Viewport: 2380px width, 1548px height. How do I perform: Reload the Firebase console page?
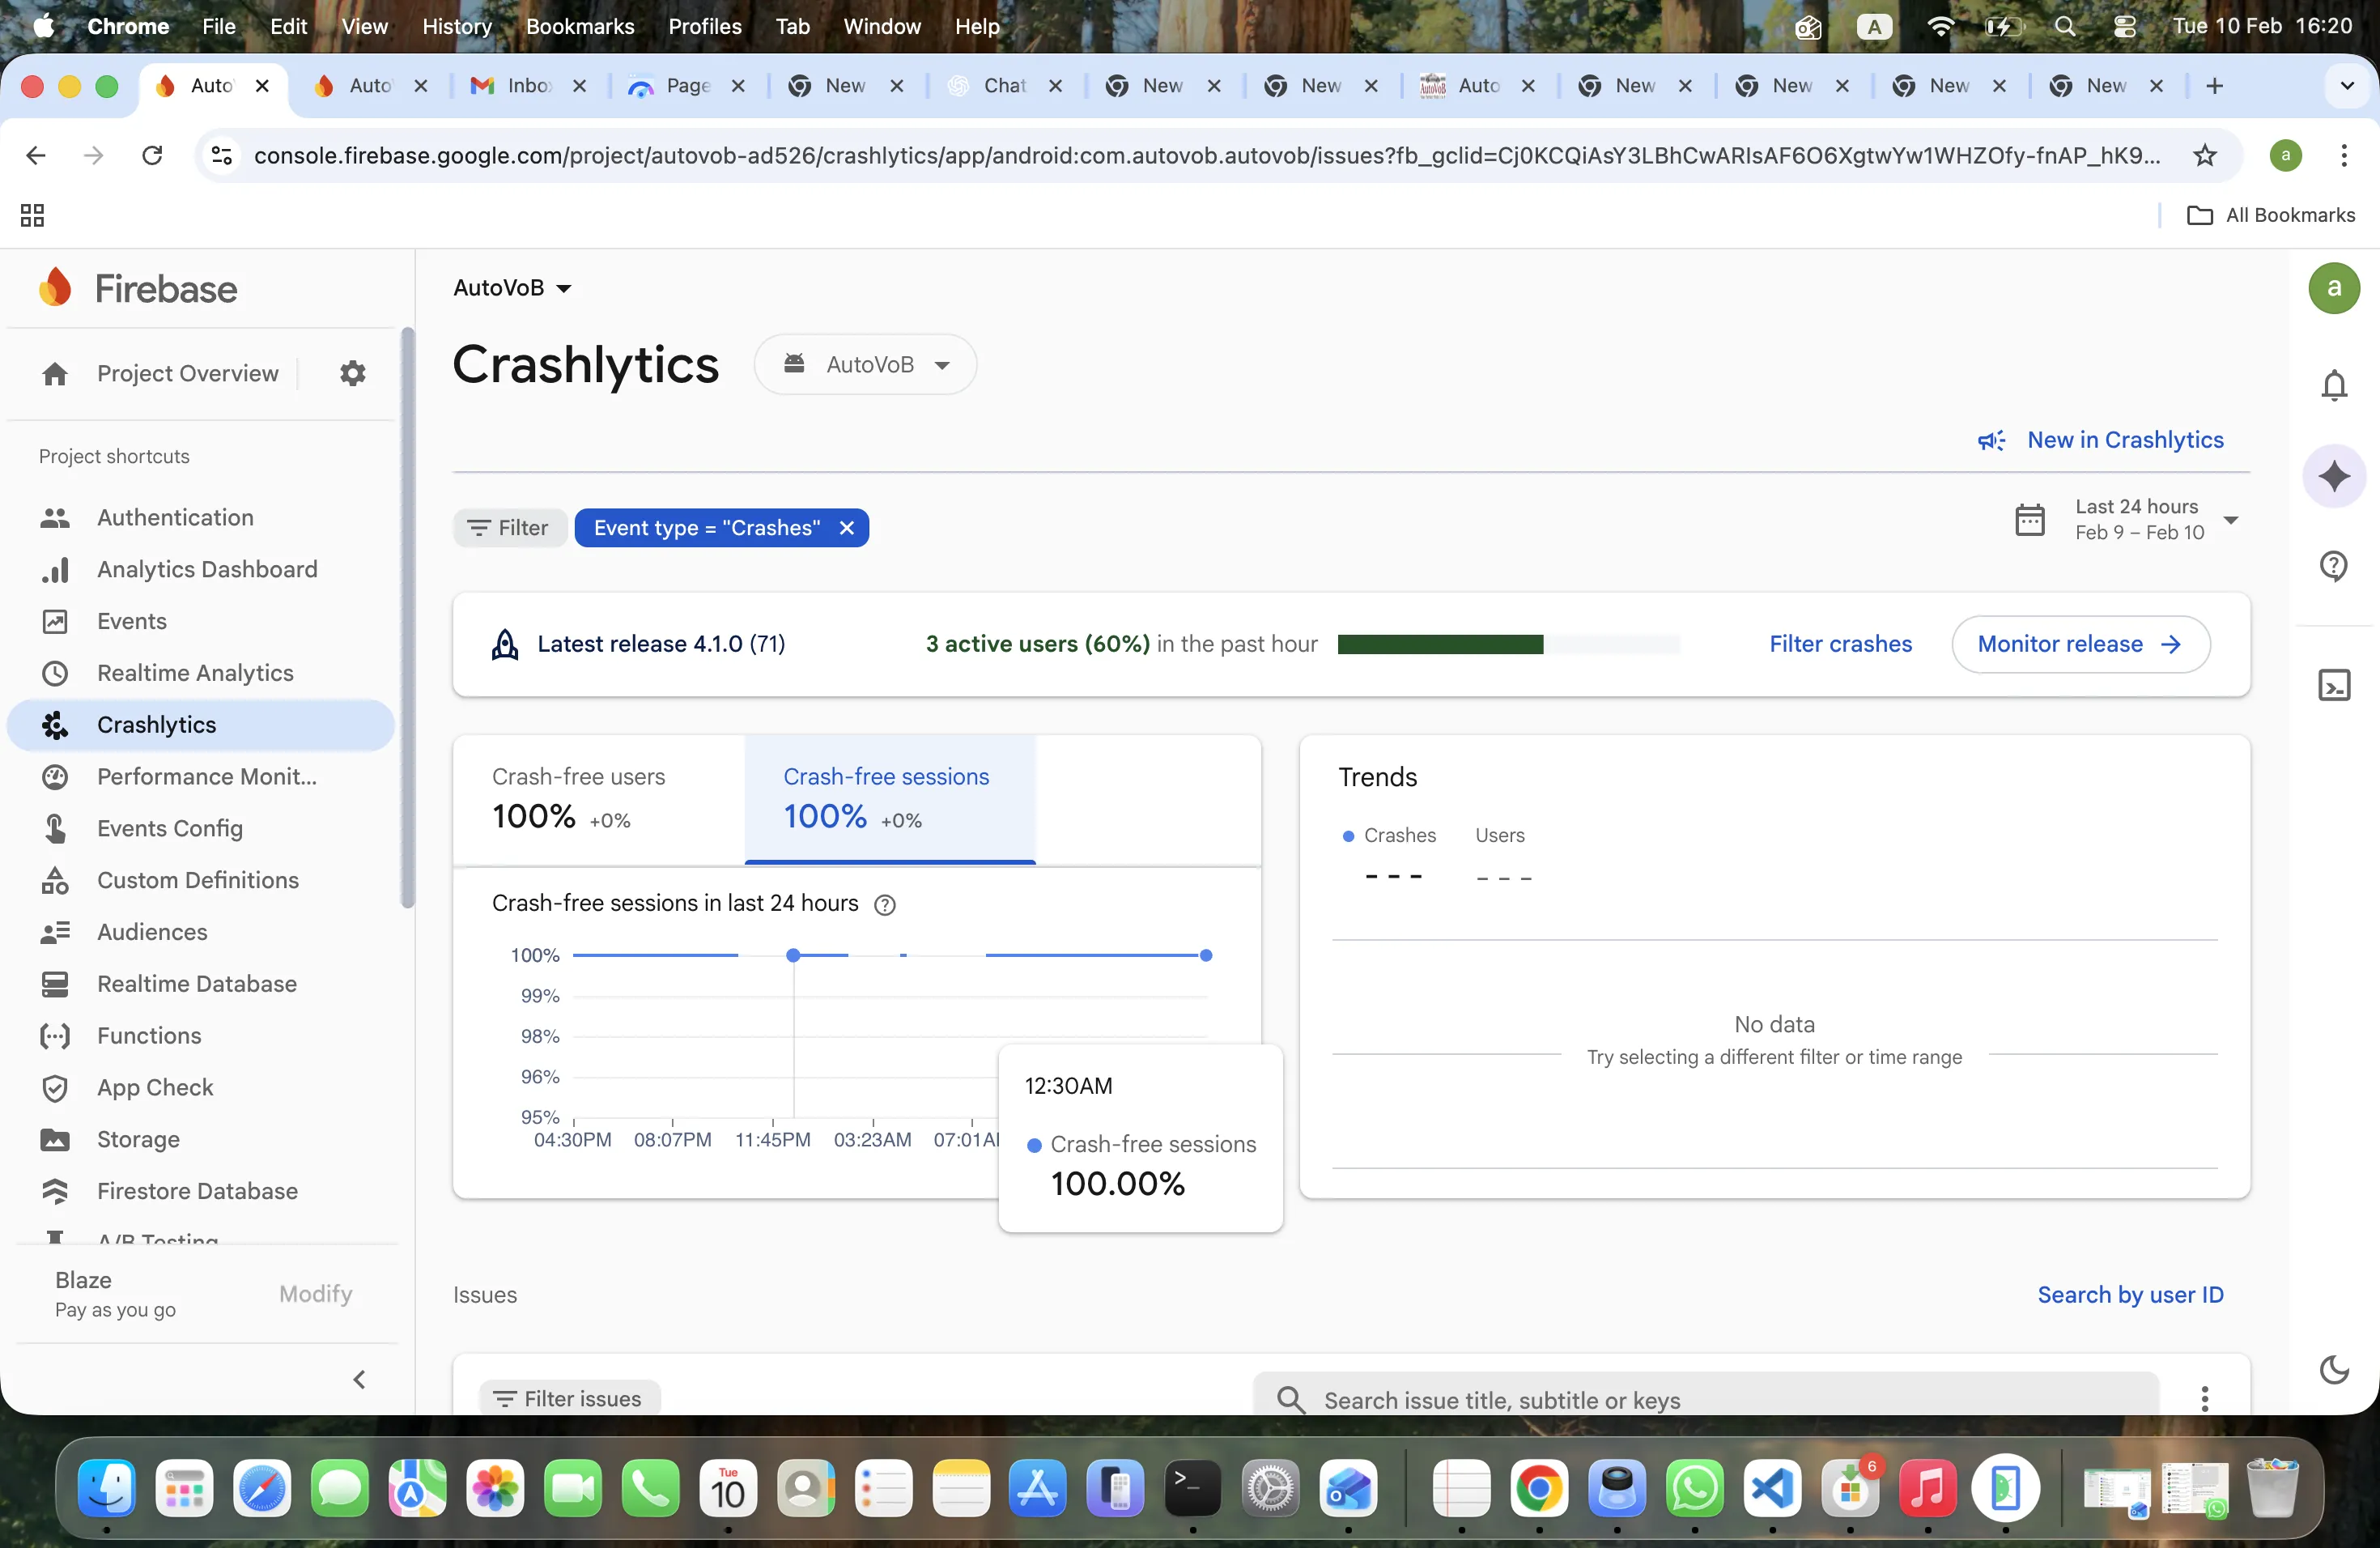[152, 155]
